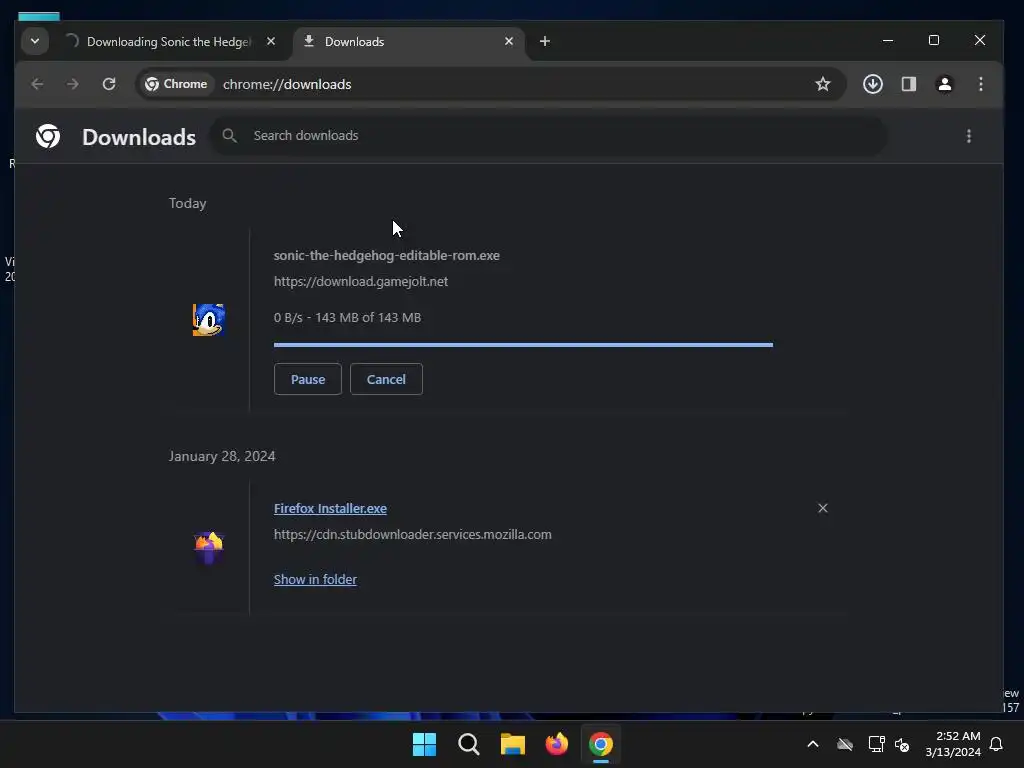Cancel the Sonic ROM download
Viewport: 1024px width, 768px height.
[386, 379]
